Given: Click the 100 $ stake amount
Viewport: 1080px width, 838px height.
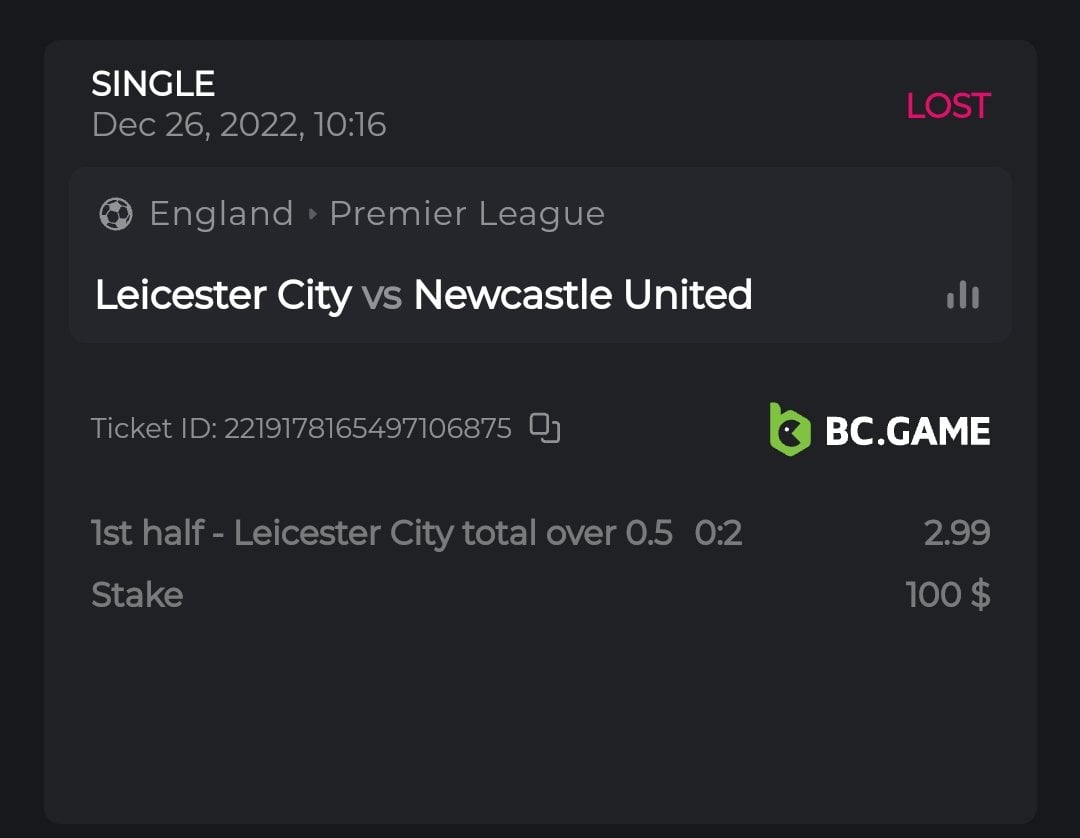Looking at the screenshot, I should tap(947, 595).
